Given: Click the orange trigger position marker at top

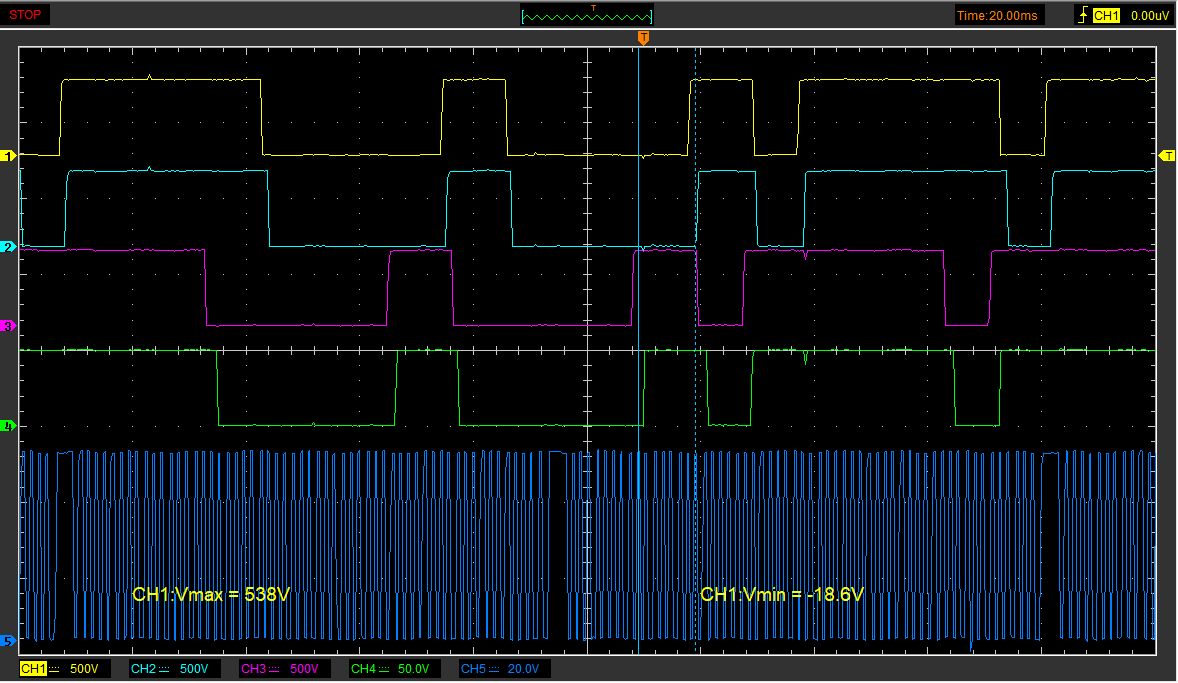Looking at the screenshot, I should 644,37.
